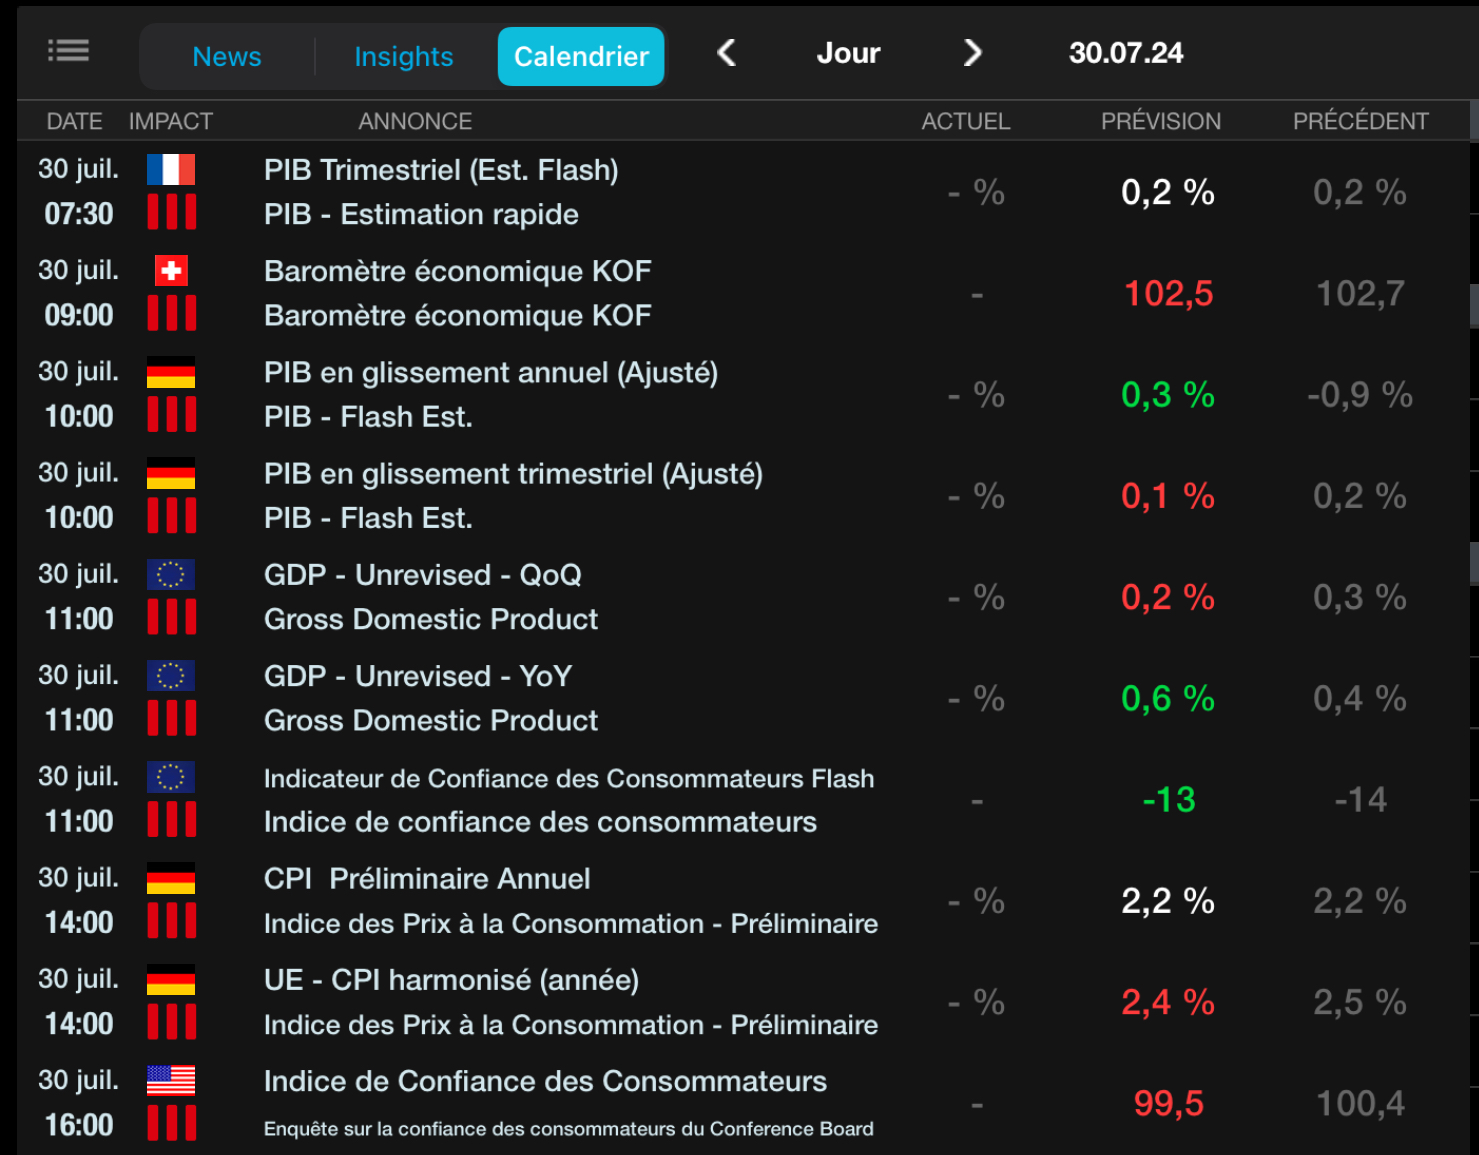Viewport: 1479px width, 1155px height.
Task: Open the GDP - Unrevised - YoY announcement
Action: (418, 676)
